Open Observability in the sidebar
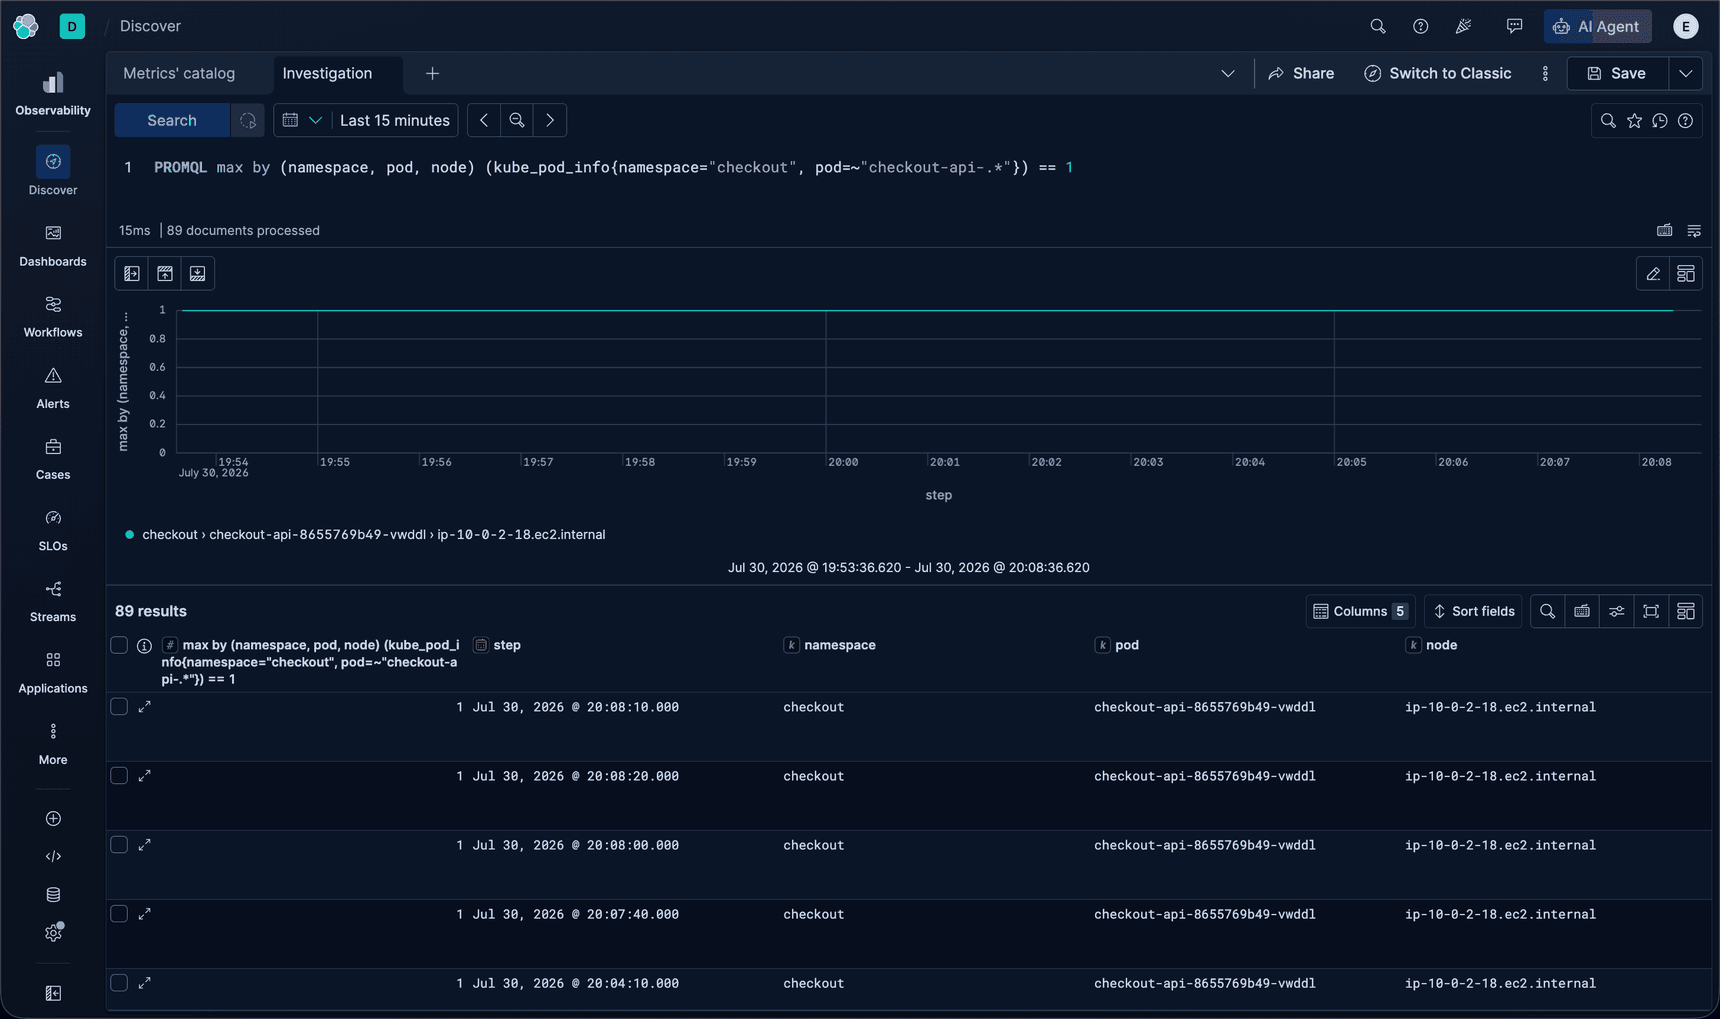Viewport: 1720px width, 1019px height. tap(53, 93)
